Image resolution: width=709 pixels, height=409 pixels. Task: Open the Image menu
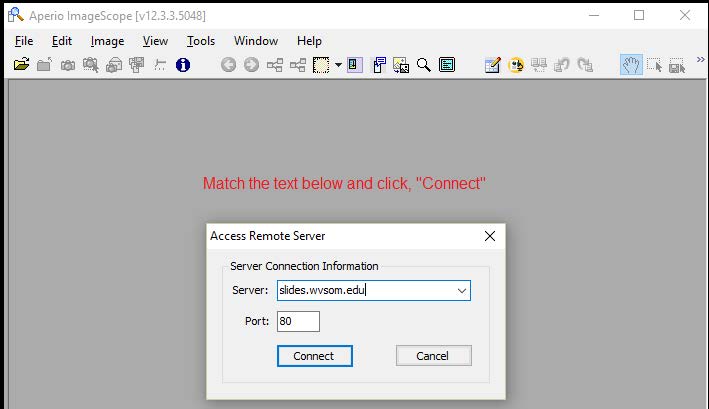107,41
